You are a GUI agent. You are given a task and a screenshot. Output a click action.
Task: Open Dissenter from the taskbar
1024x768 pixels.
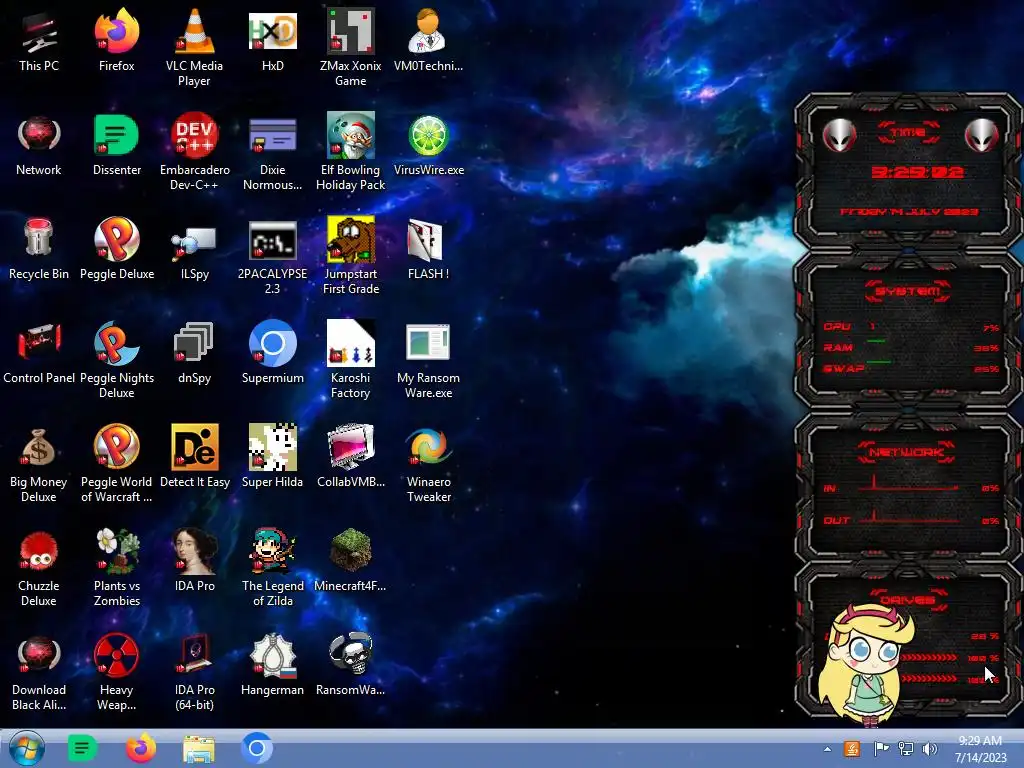82,748
